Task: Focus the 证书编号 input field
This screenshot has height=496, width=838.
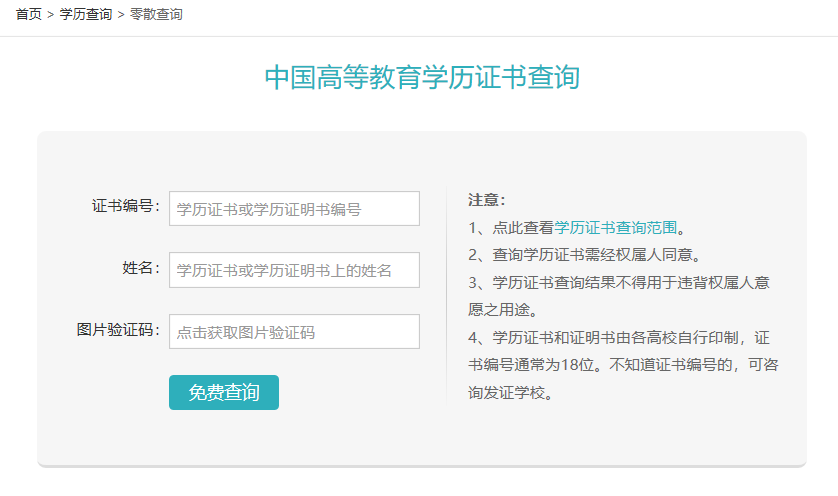Action: pos(294,209)
